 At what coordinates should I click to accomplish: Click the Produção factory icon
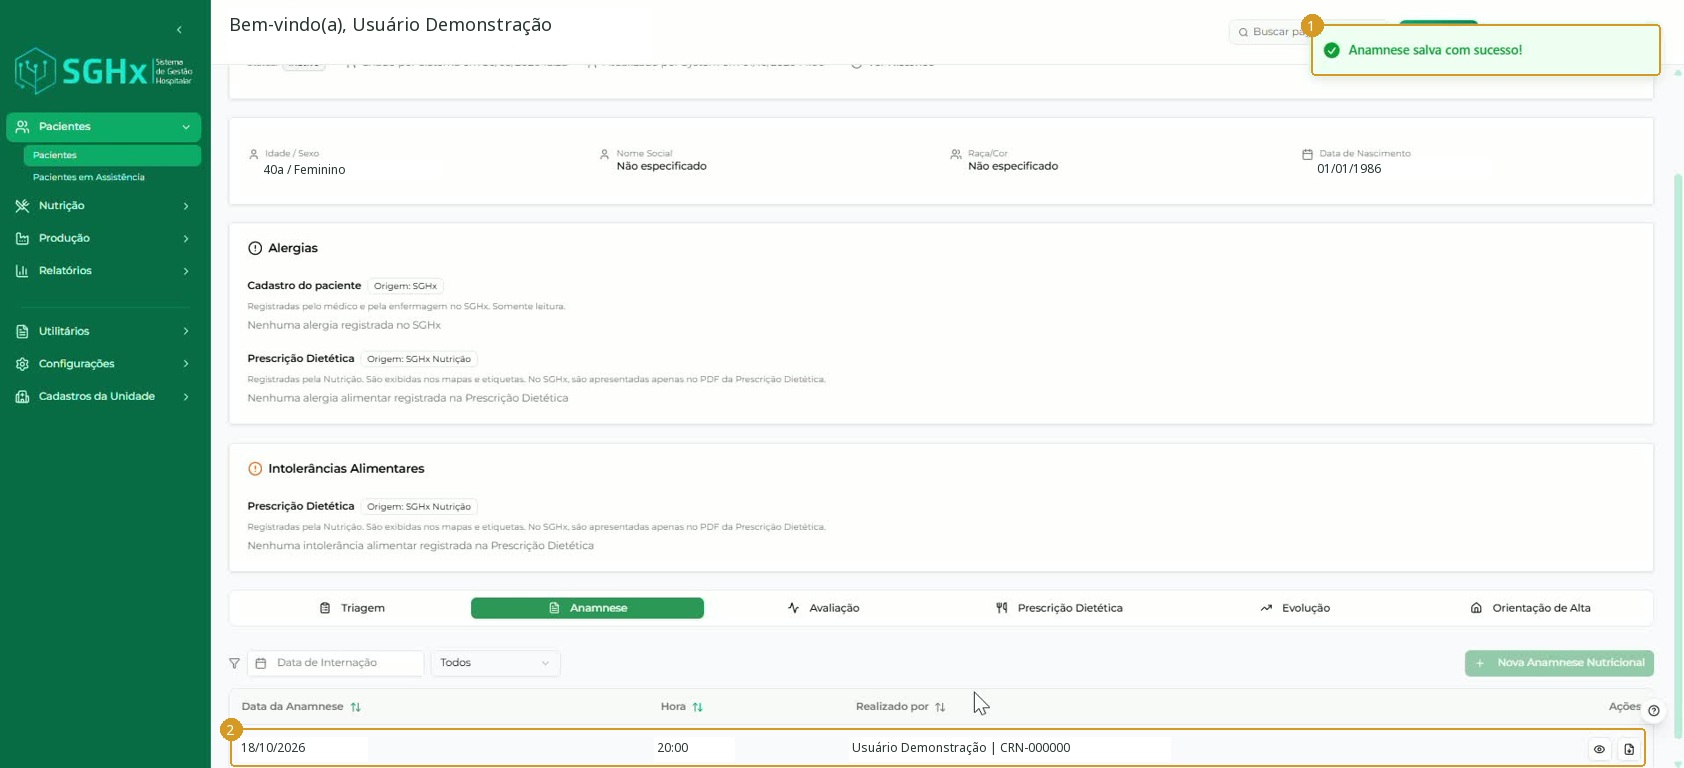(22, 238)
